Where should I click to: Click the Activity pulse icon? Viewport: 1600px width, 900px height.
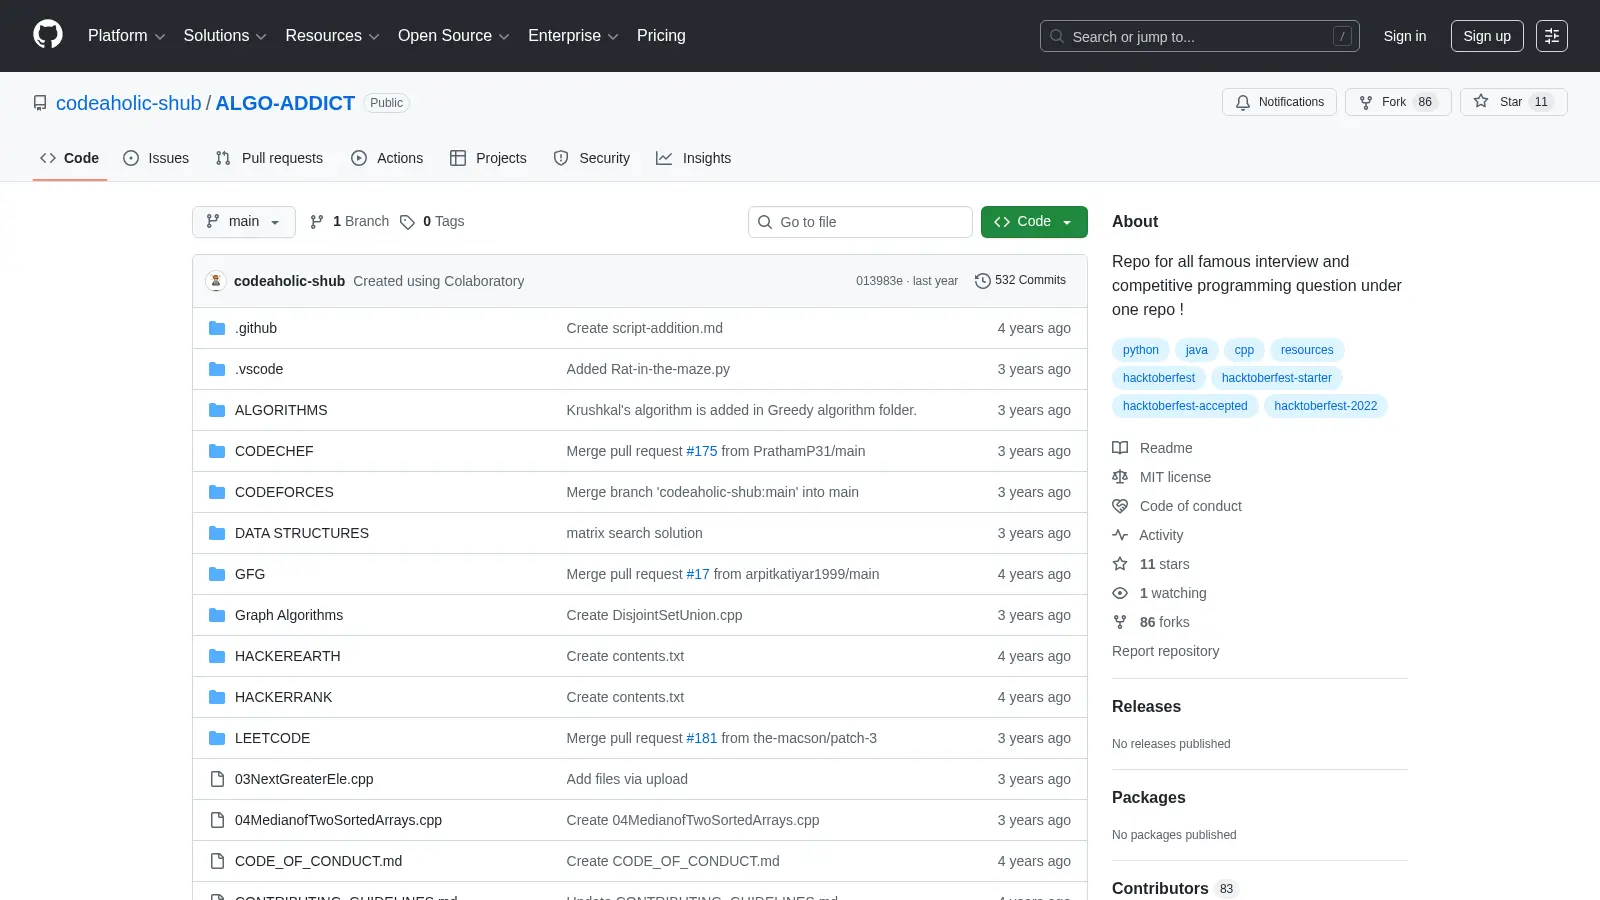tap(1120, 535)
